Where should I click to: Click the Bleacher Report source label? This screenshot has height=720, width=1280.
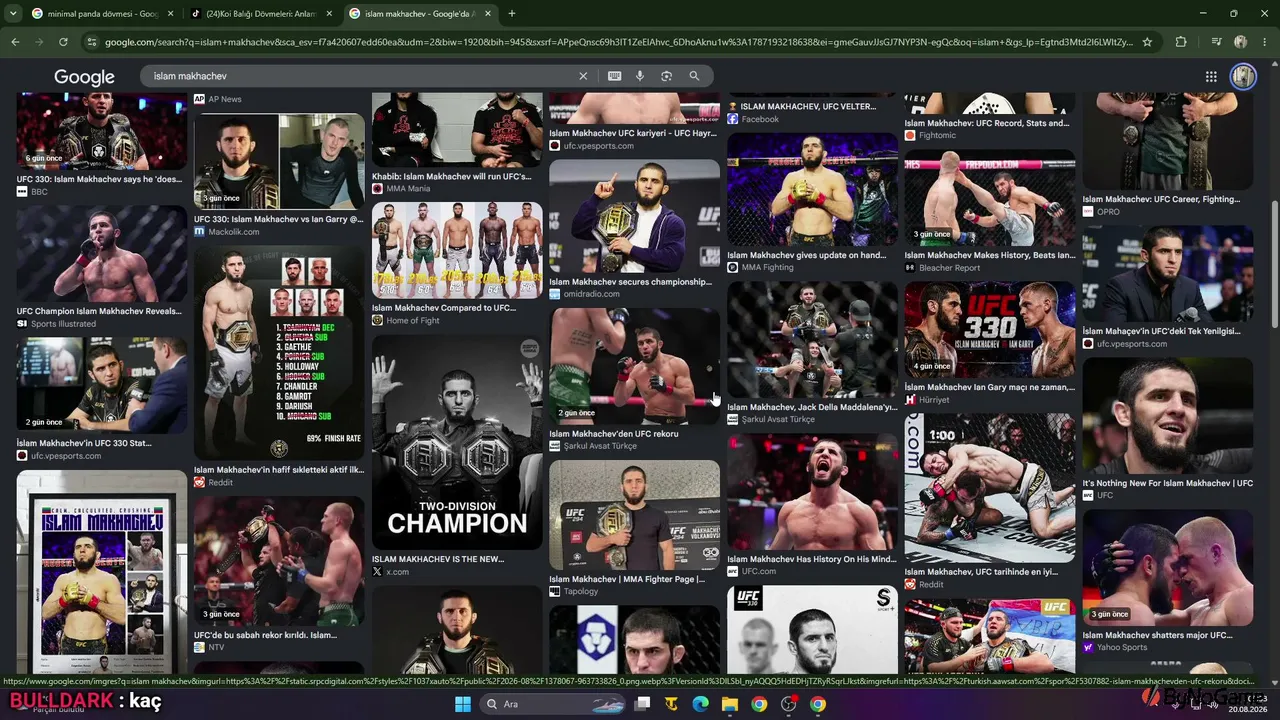950,268
